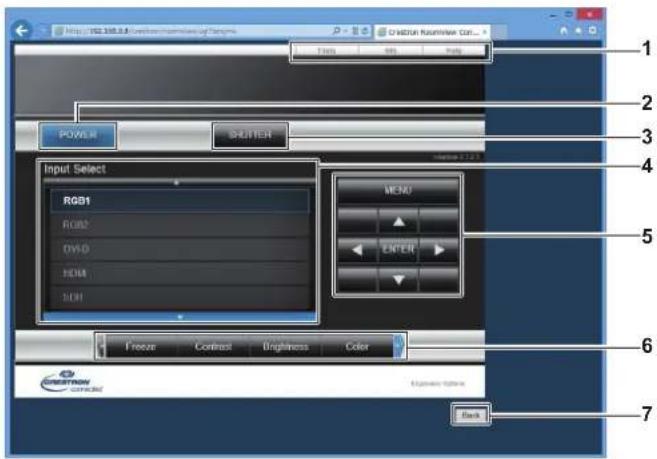Click the Brightness button
Screen dimensions: 657x459
tap(286, 347)
